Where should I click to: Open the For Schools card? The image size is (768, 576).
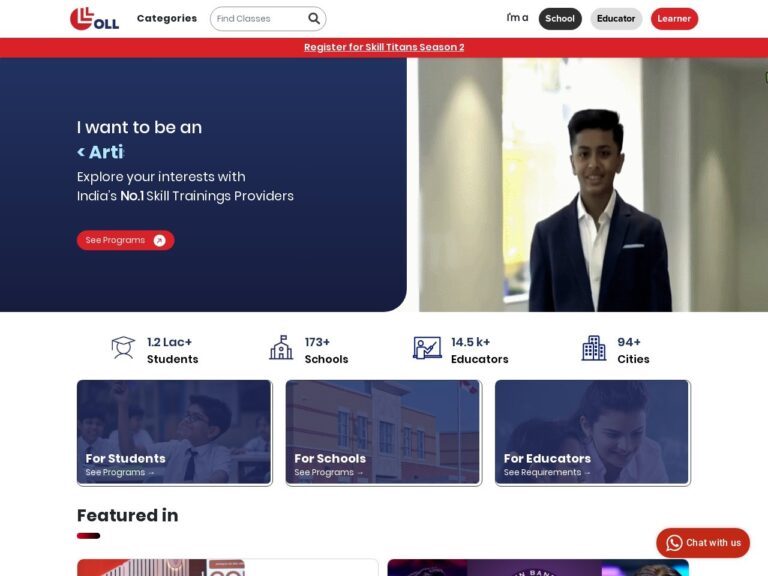pos(384,432)
